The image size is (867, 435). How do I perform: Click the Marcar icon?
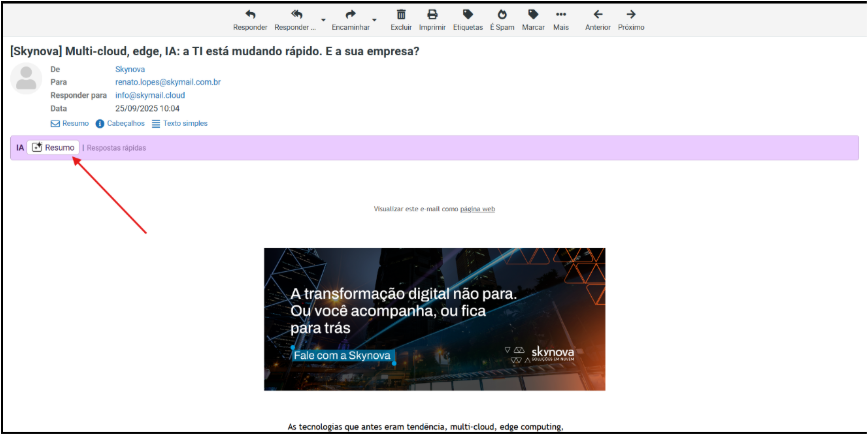click(x=533, y=15)
